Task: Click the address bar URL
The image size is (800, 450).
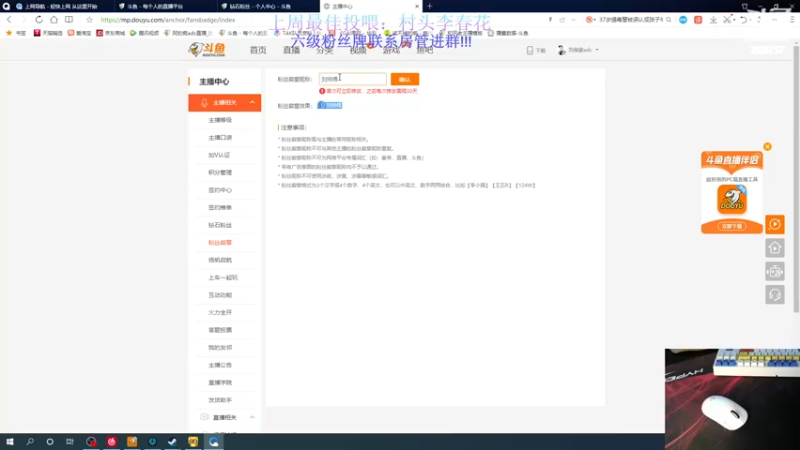Action: [168, 20]
